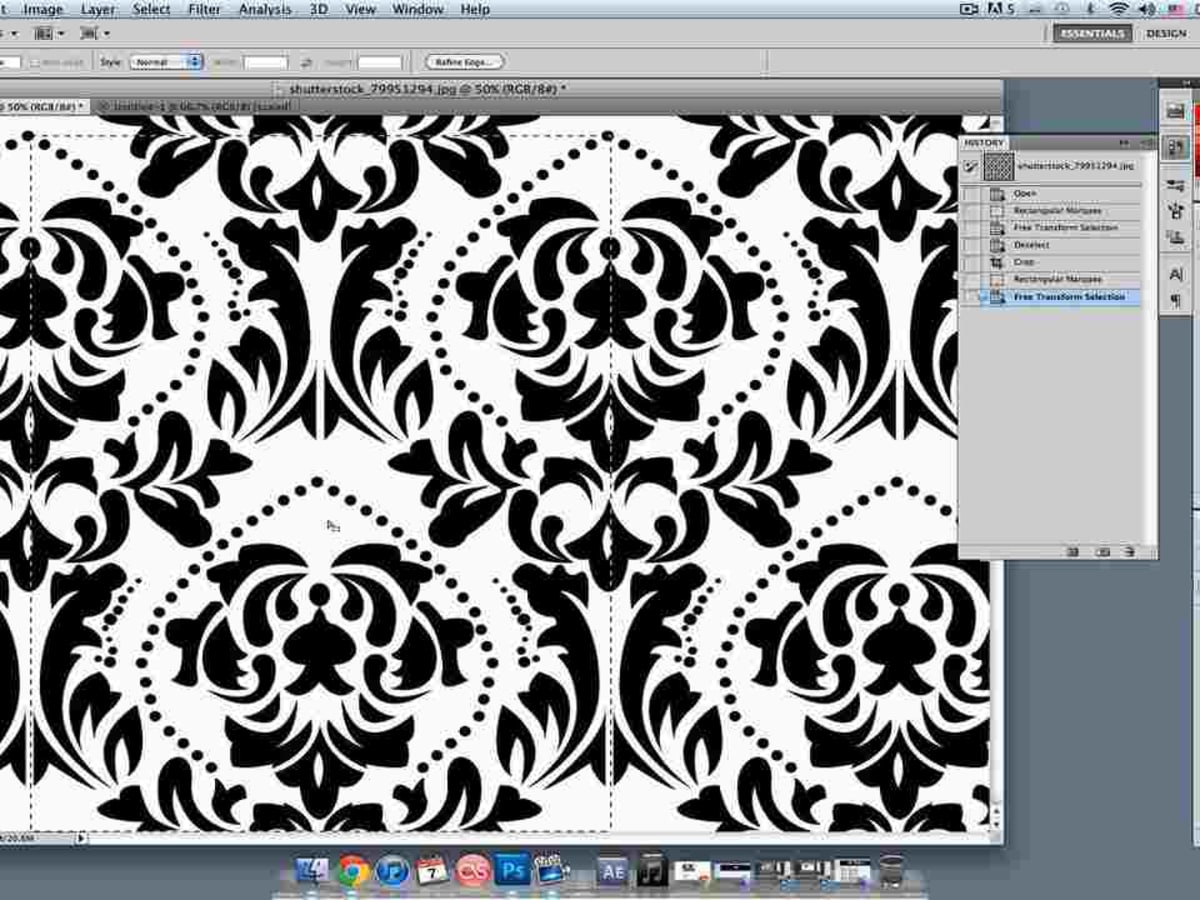
Task: Open the View menu
Action: pos(360,10)
